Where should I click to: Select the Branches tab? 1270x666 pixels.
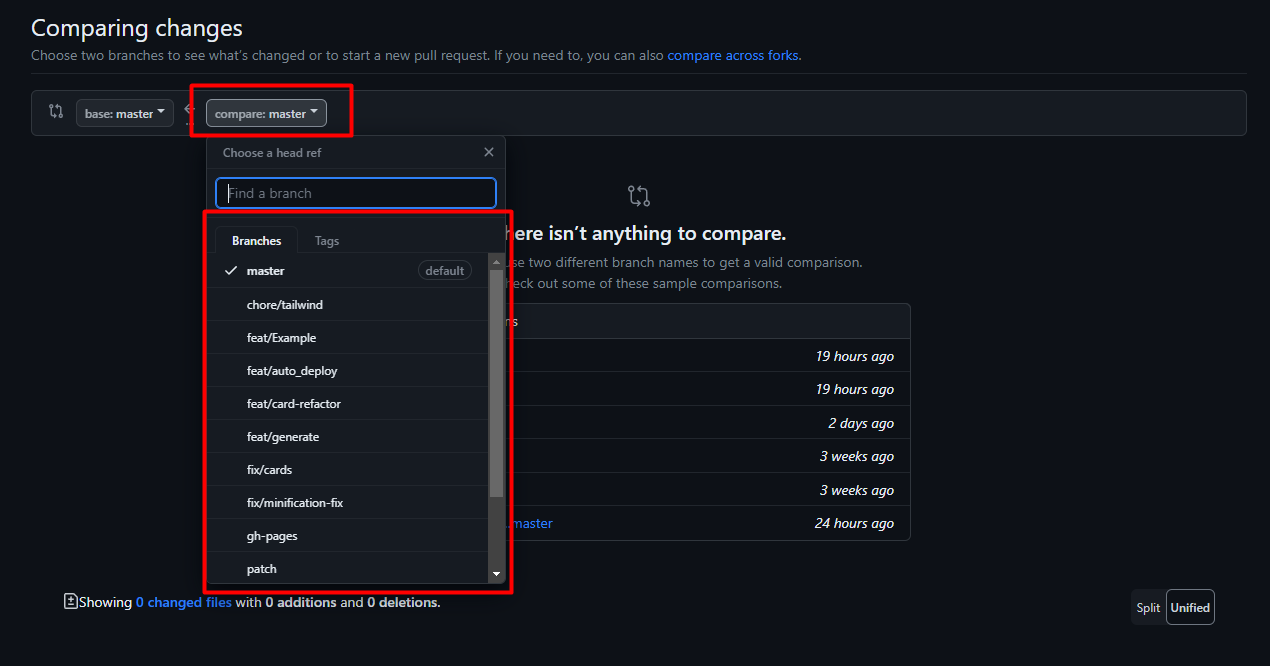click(x=256, y=241)
